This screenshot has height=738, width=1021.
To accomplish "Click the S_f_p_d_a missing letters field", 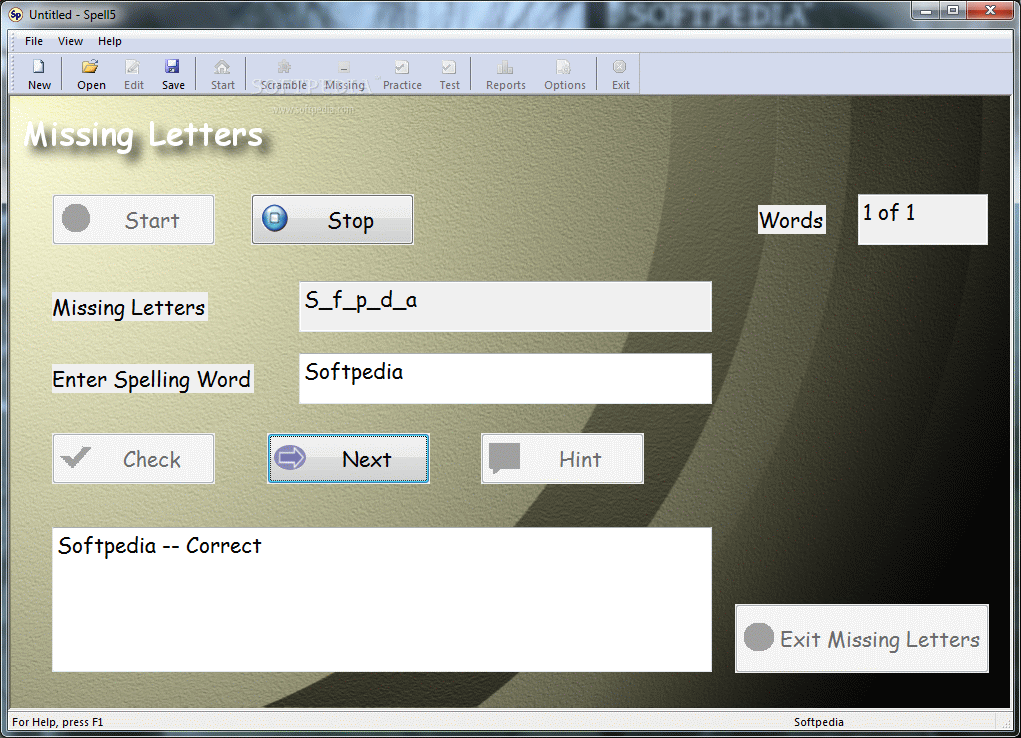I will pos(505,307).
